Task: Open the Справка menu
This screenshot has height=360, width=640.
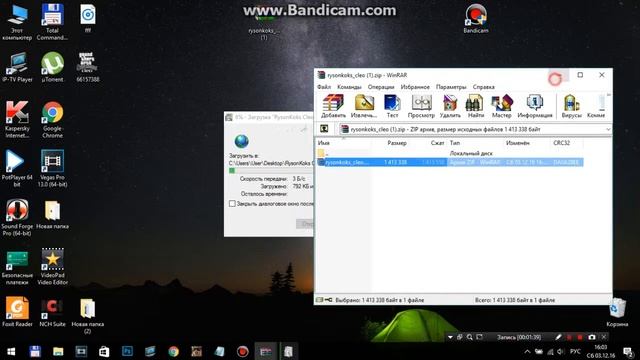Action: tap(483, 87)
